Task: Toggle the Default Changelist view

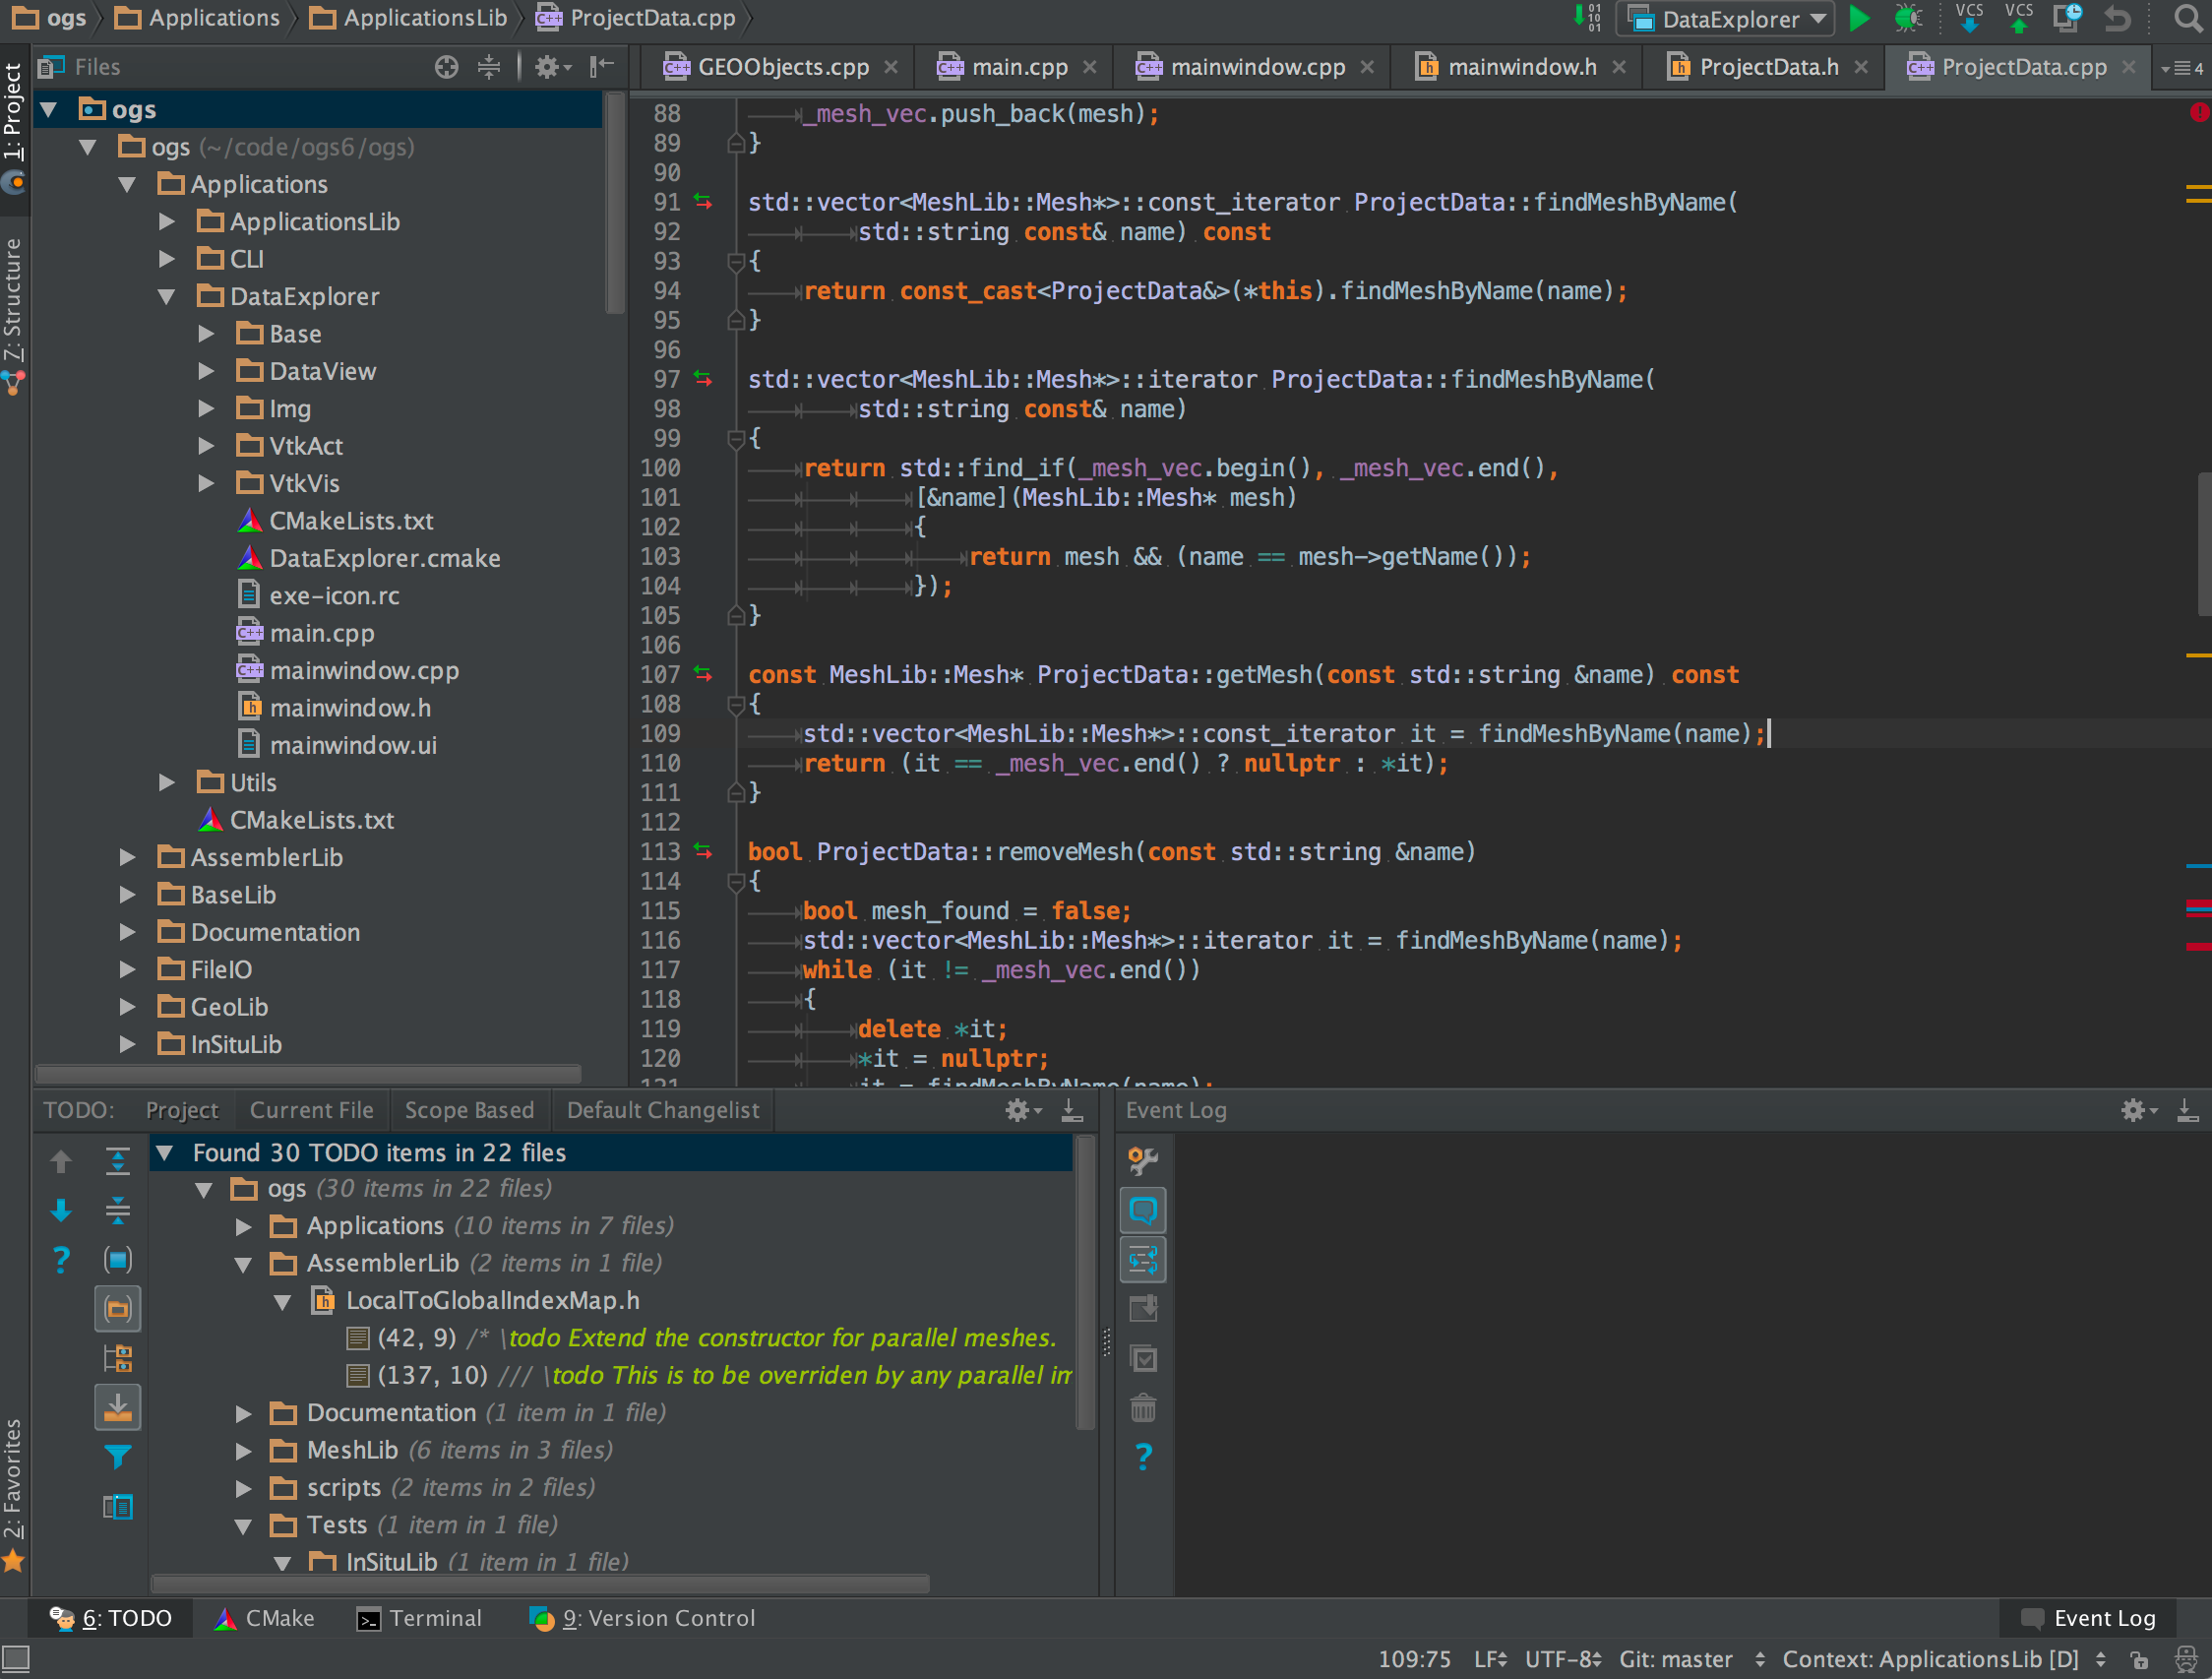Action: pos(664,1109)
